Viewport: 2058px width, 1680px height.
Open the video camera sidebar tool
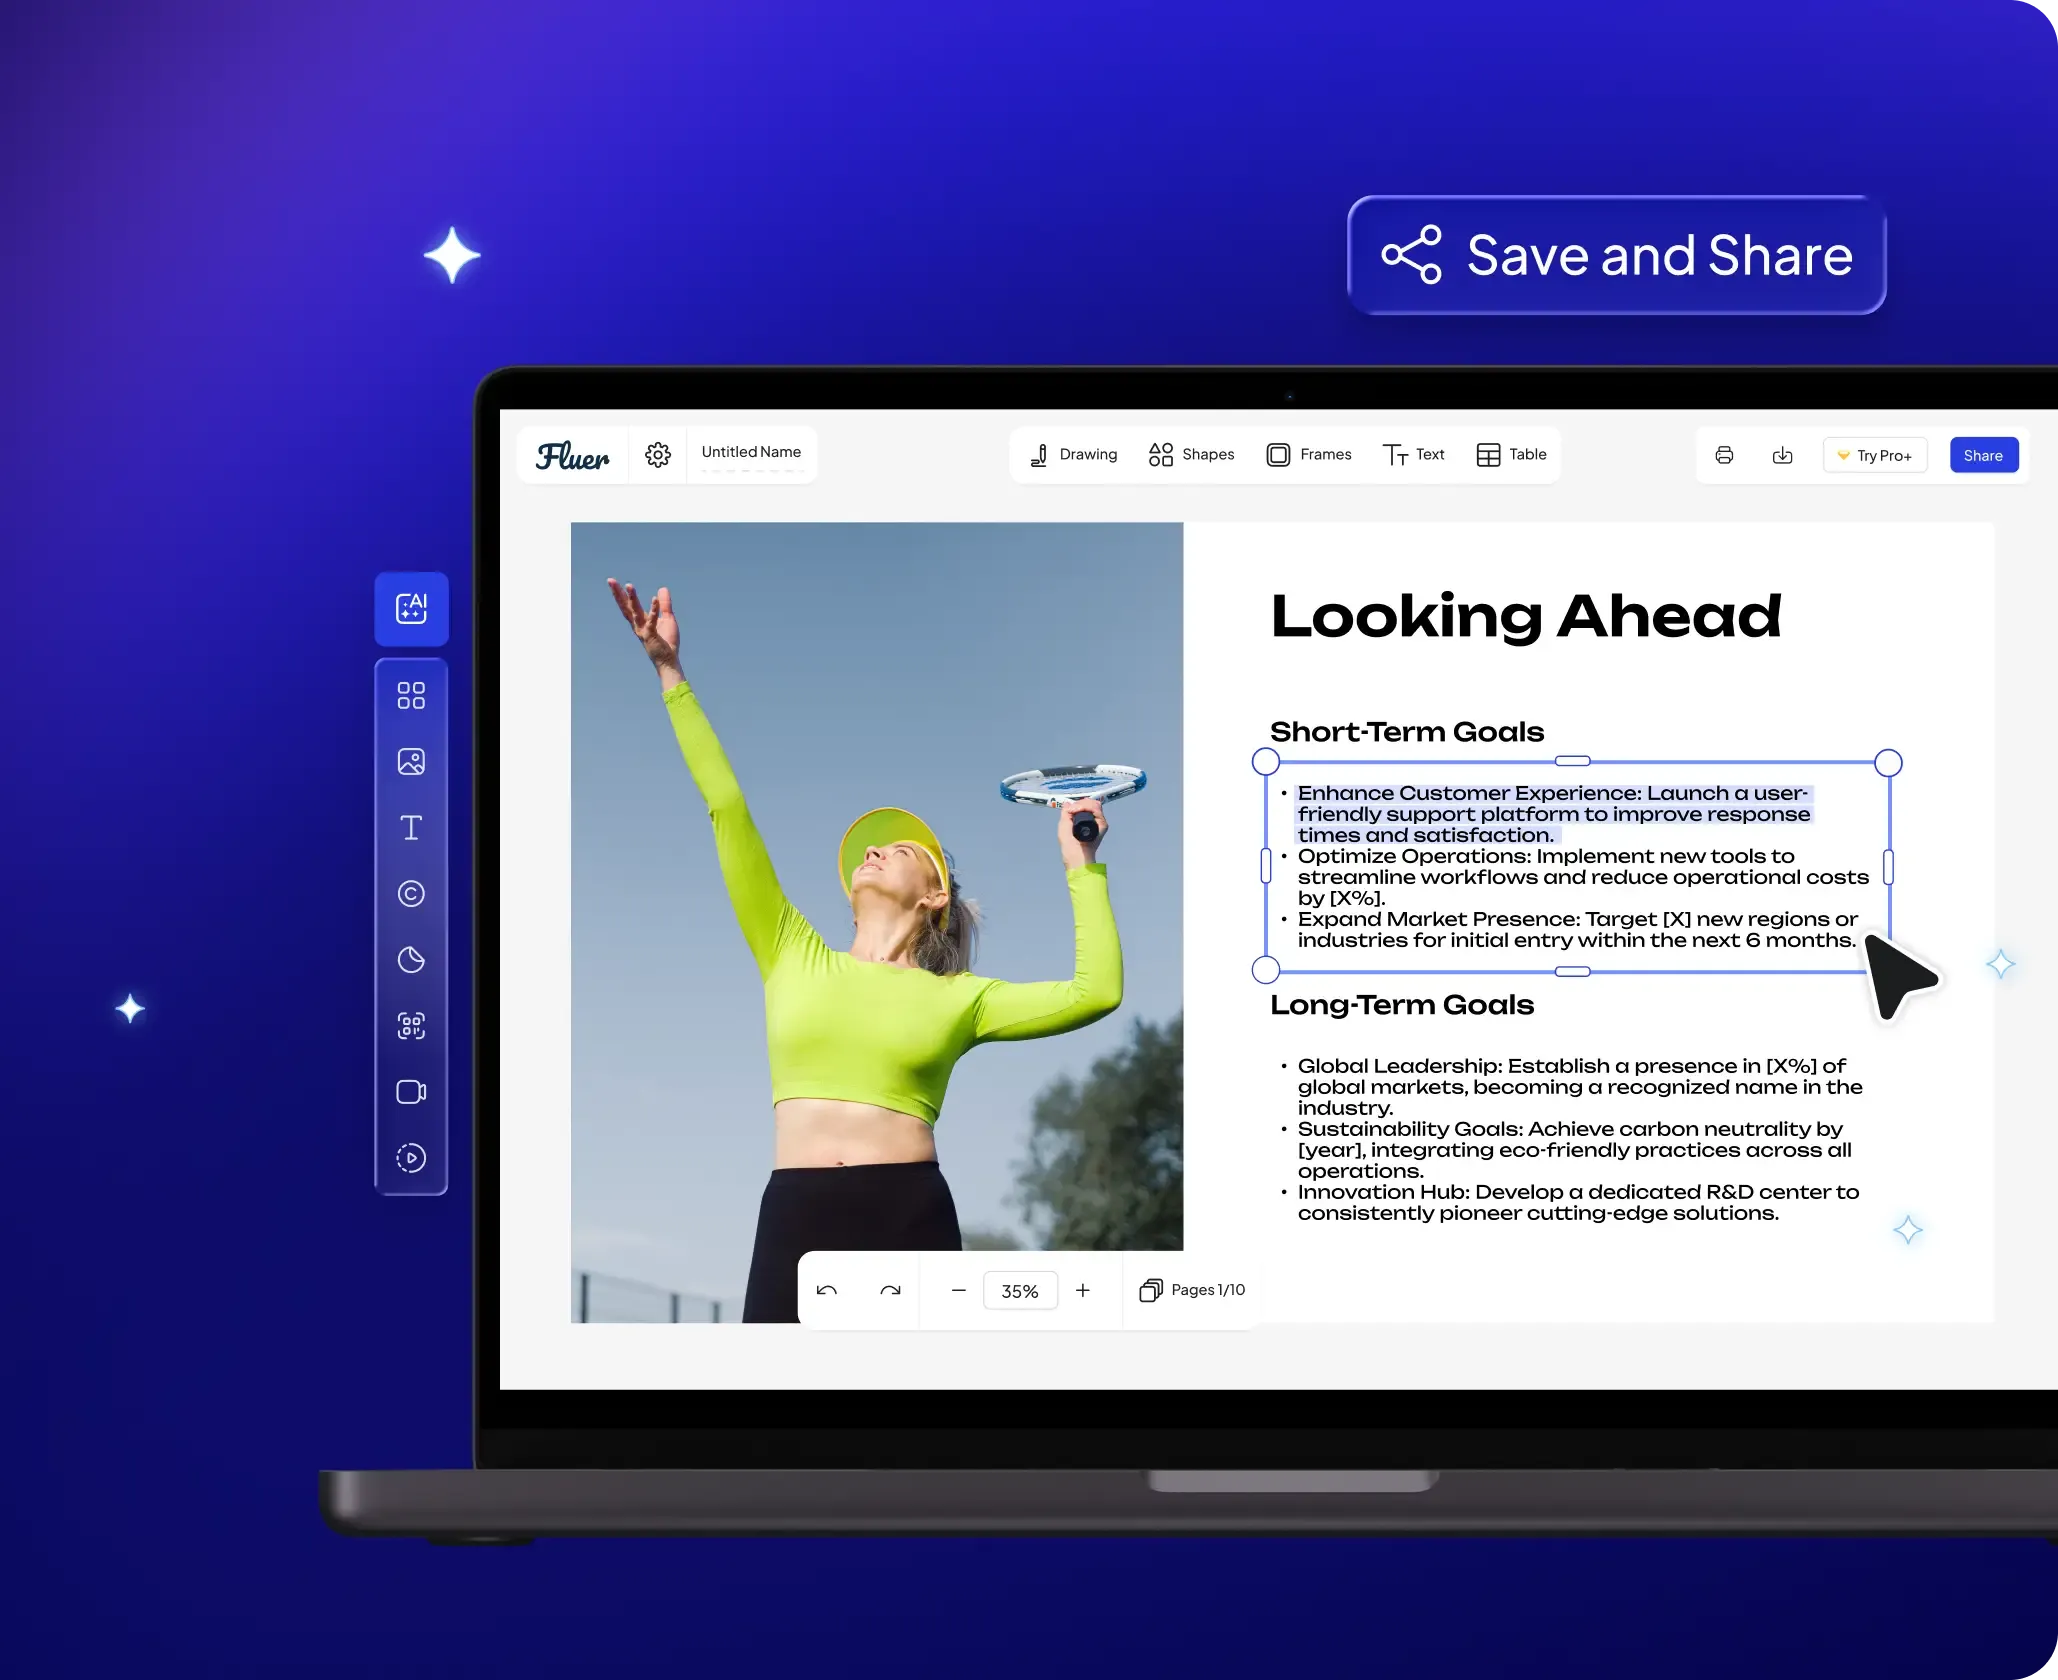tap(411, 1092)
